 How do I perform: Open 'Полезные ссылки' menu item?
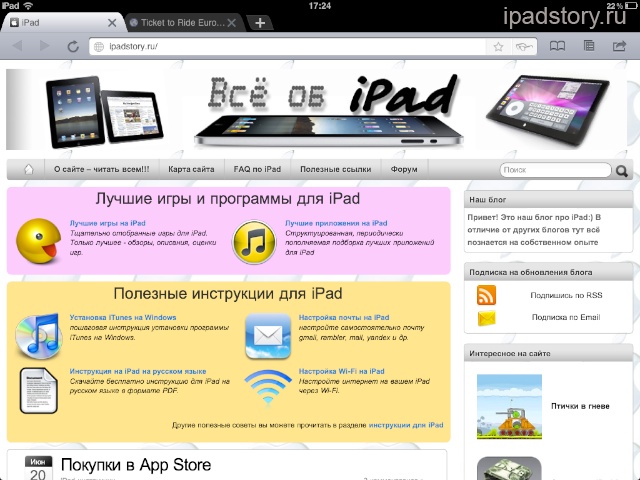pyautogui.click(x=336, y=169)
